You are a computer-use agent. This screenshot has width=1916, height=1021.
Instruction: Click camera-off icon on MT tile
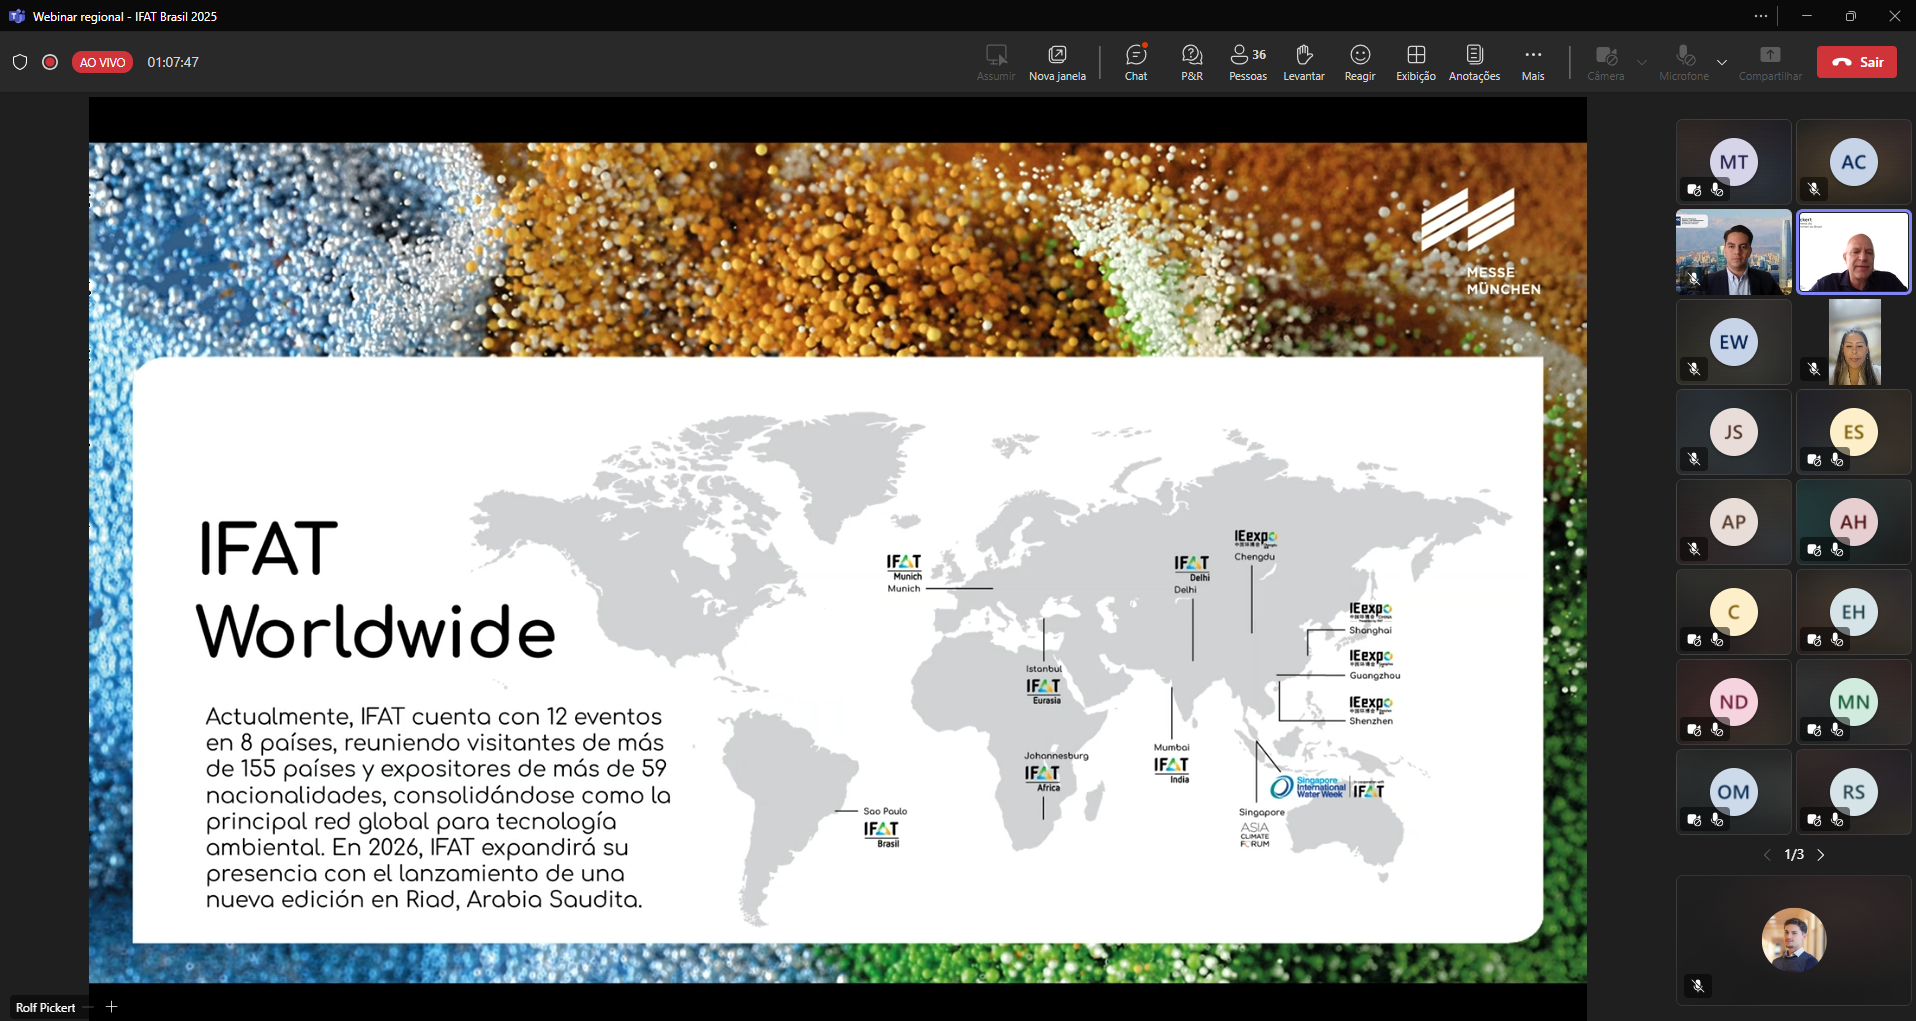(x=1694, y=189)
